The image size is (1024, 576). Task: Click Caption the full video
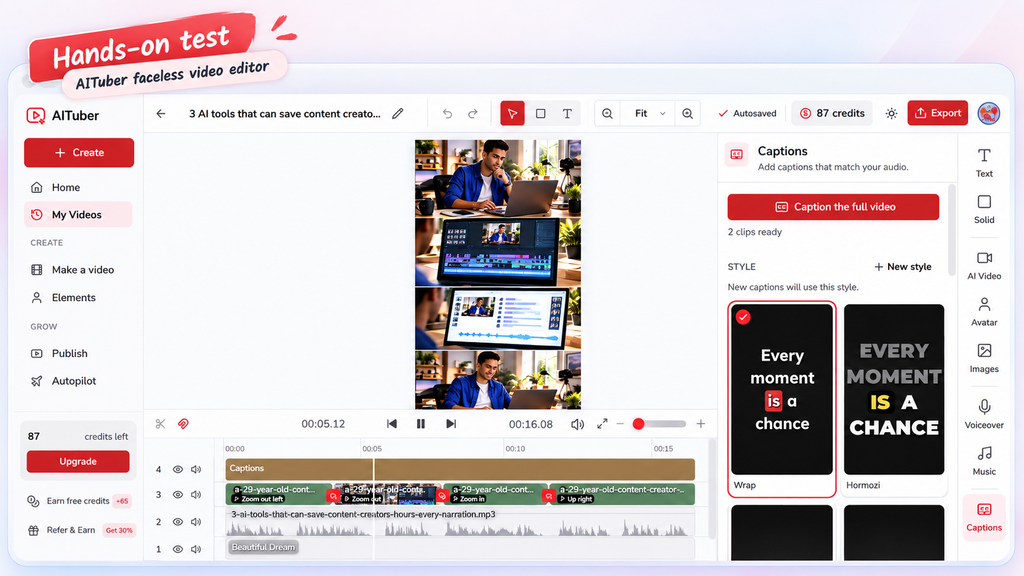(833, 207)
